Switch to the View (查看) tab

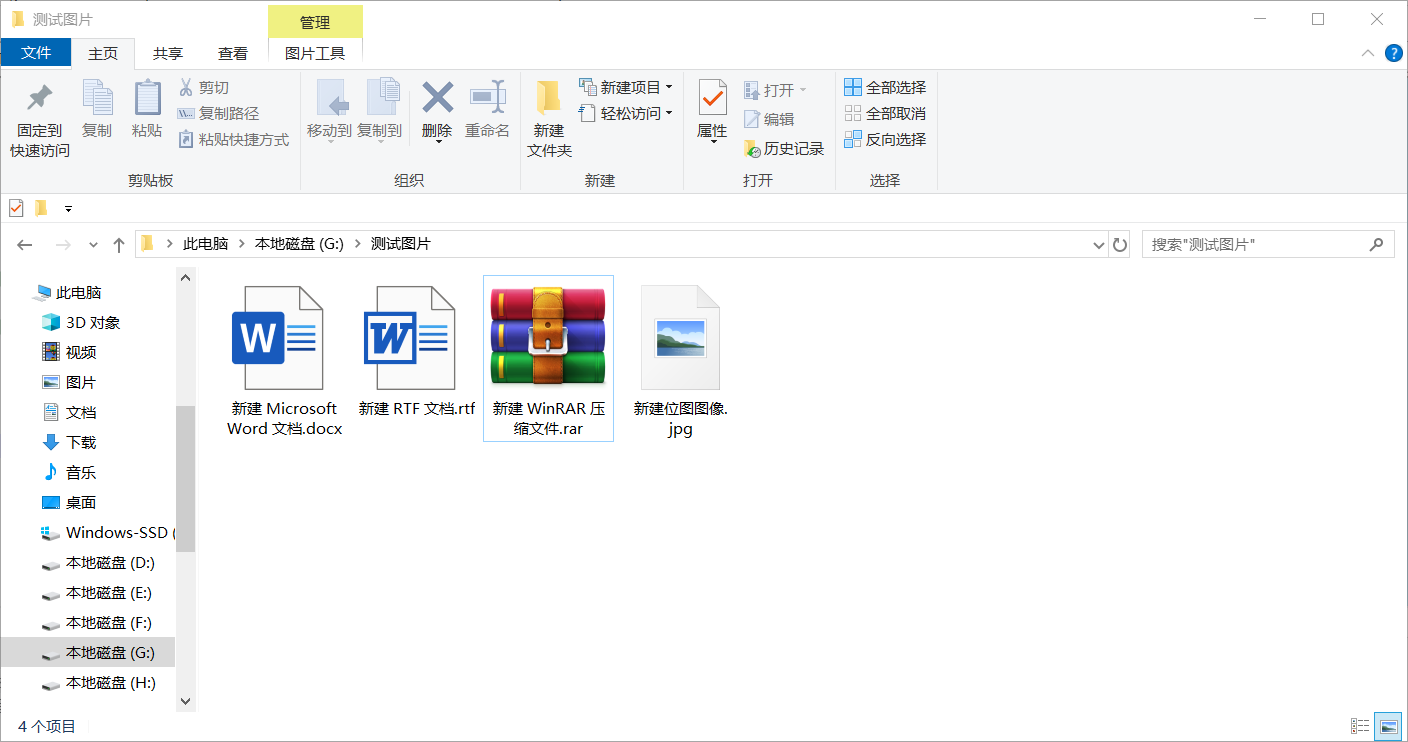233,53
